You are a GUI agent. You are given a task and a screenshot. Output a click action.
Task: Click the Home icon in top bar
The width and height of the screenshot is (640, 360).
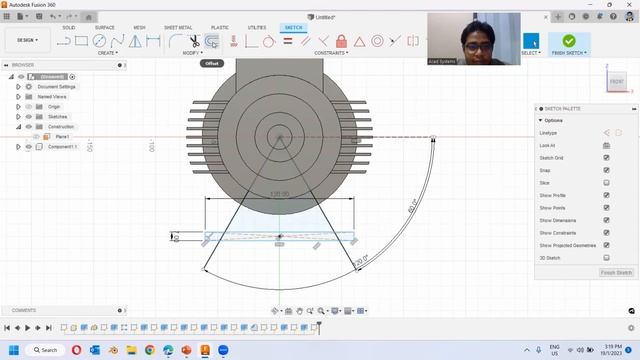click(x=89, y=17)
